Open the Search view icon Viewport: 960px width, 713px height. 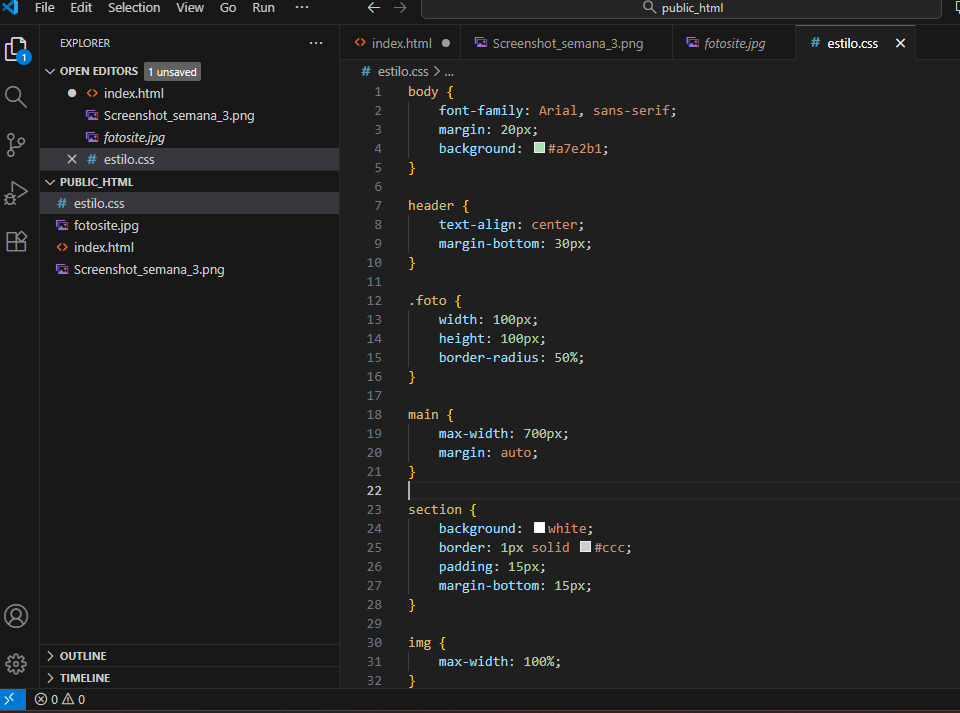click(16, 97)
